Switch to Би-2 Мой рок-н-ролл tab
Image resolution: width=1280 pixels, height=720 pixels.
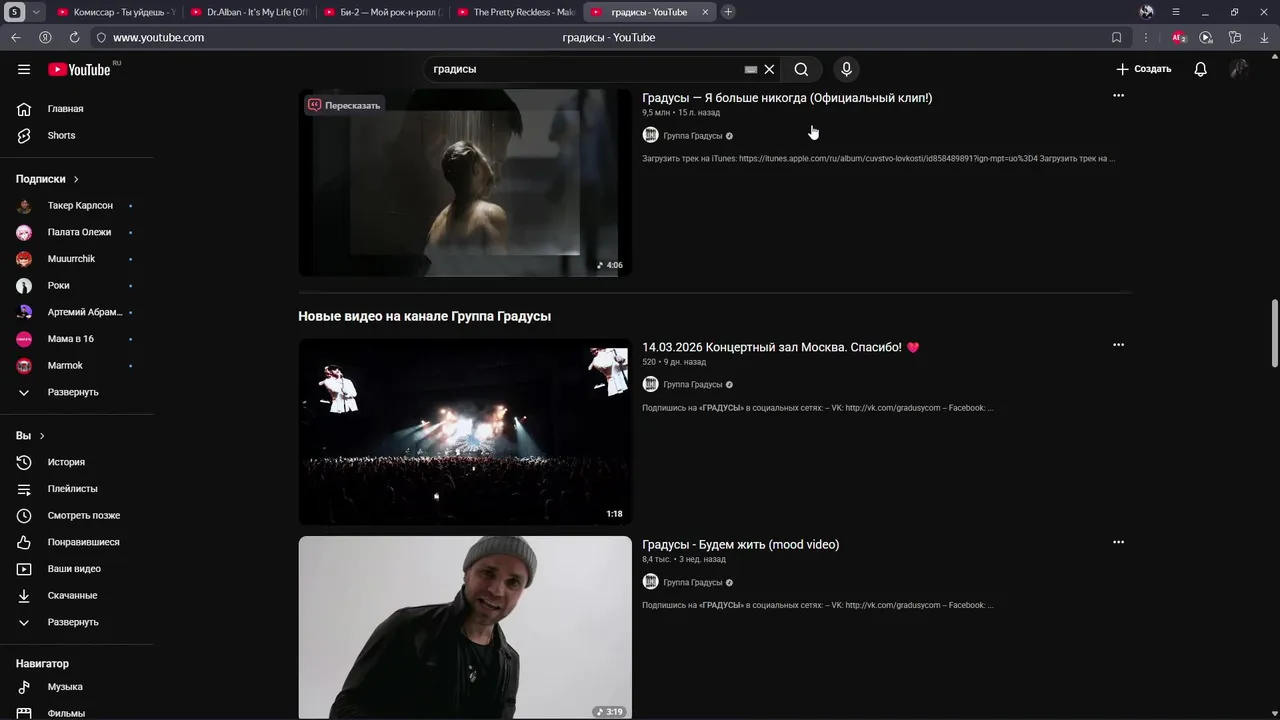click(383, 12)
